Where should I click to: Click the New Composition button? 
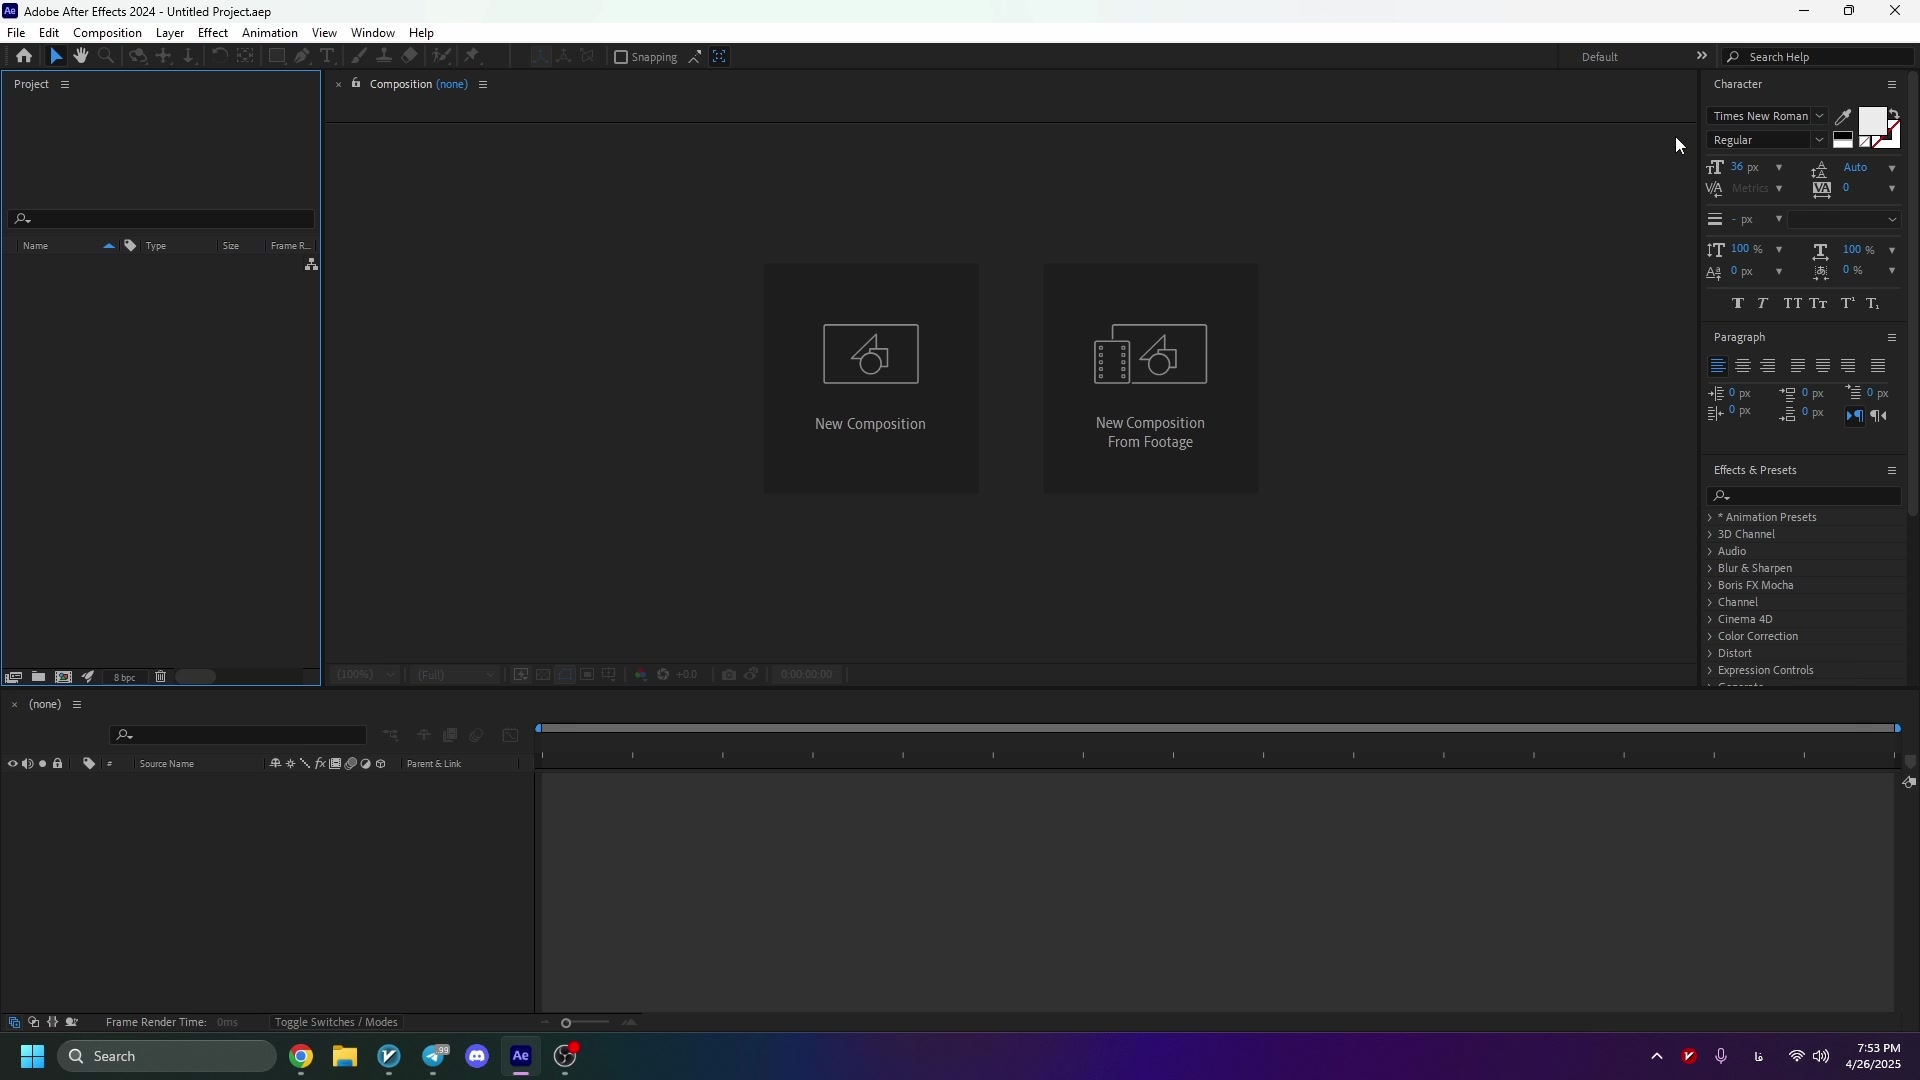pyautogui.click(x=870, y=378)
